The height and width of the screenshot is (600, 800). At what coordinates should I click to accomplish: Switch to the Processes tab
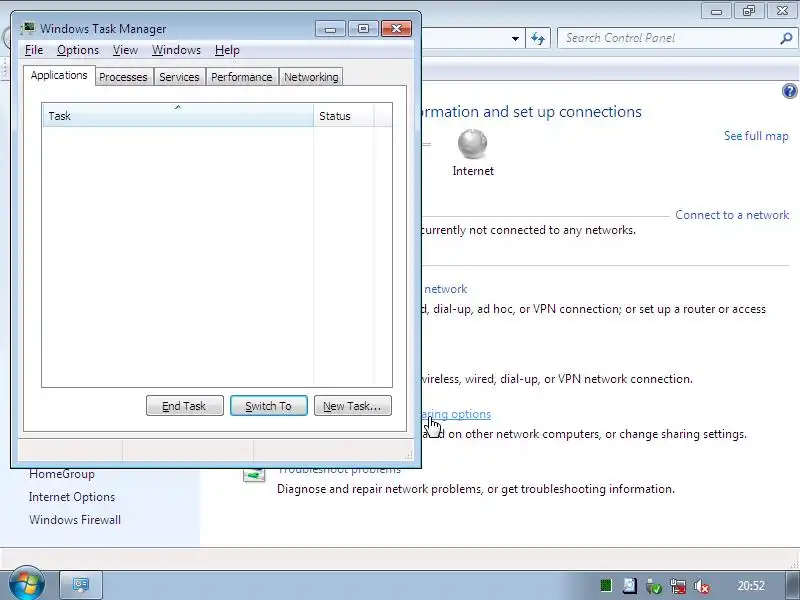[x=123, y=77]
